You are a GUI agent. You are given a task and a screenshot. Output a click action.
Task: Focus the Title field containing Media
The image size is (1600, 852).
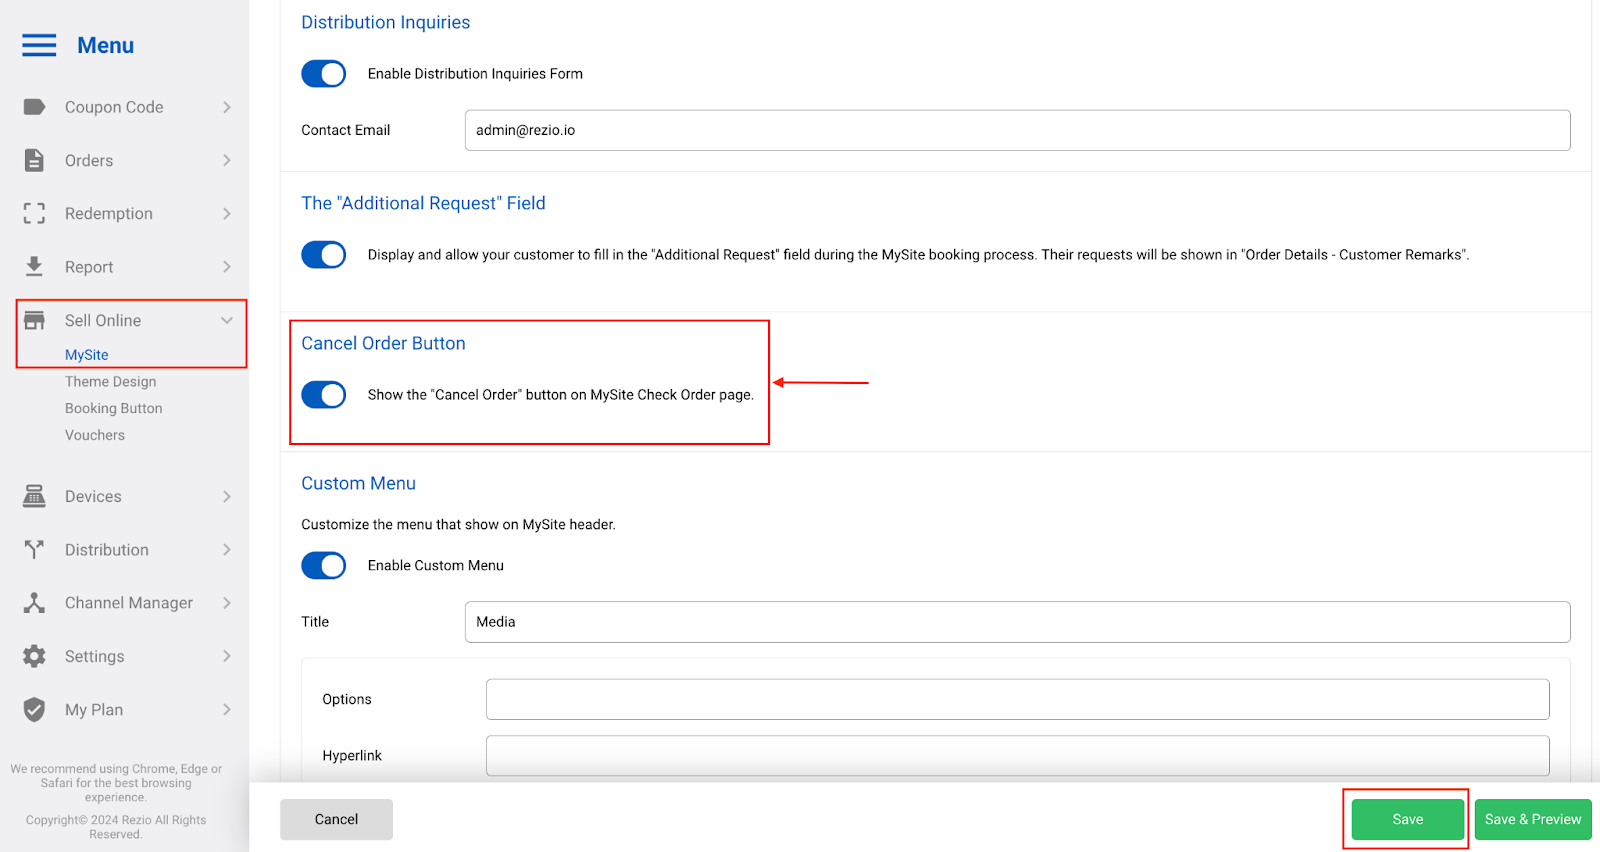pos(1017,622)
